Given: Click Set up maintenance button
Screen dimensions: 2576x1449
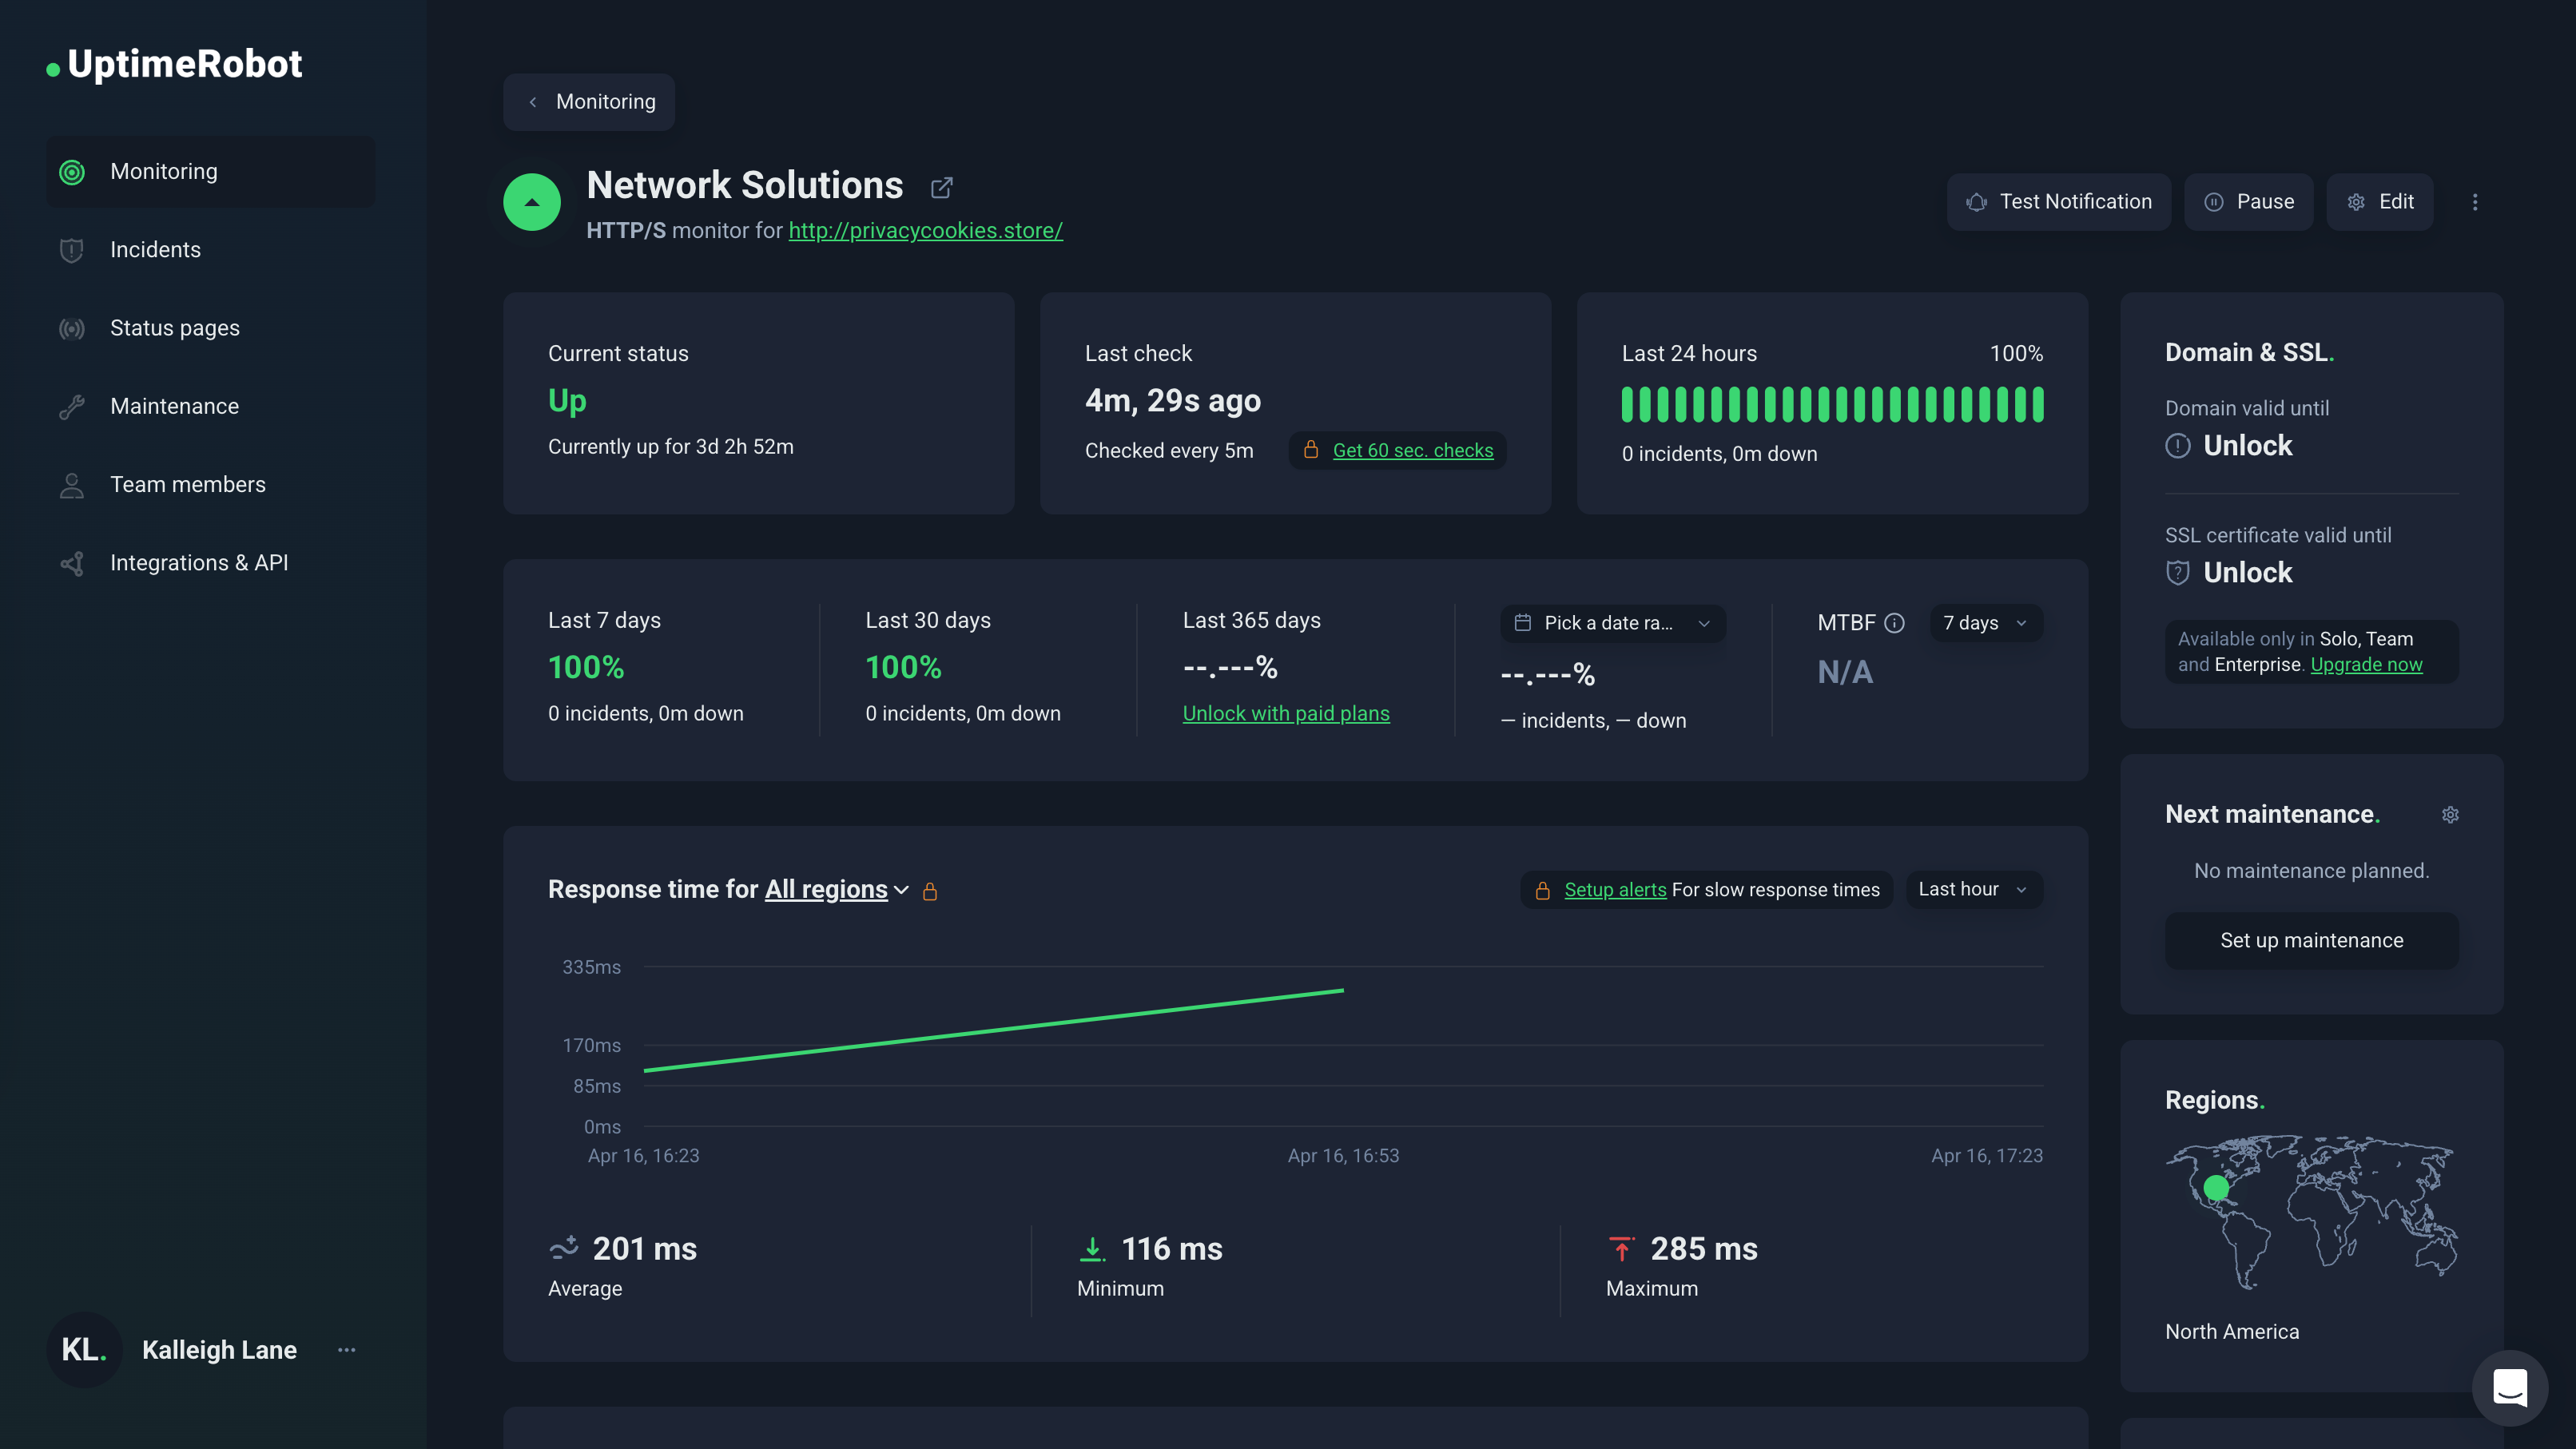Looking at the screenshot, I should [x=2311, y=940].
